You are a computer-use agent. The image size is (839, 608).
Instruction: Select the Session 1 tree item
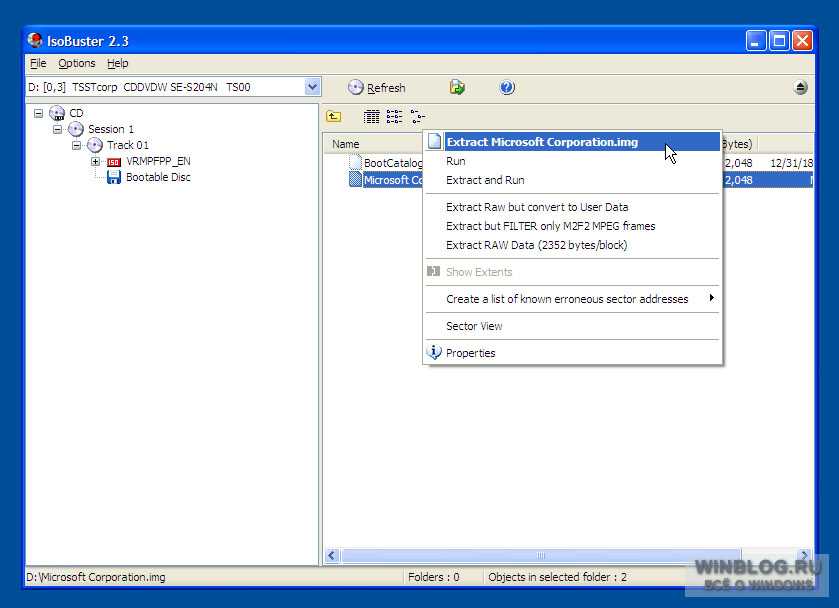111,129
